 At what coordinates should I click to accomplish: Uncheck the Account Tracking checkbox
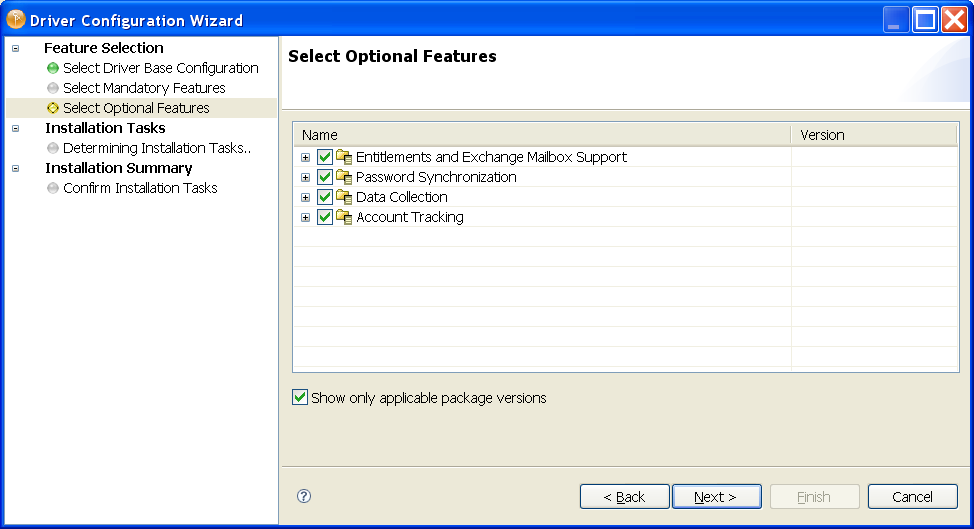pos(325,217)
